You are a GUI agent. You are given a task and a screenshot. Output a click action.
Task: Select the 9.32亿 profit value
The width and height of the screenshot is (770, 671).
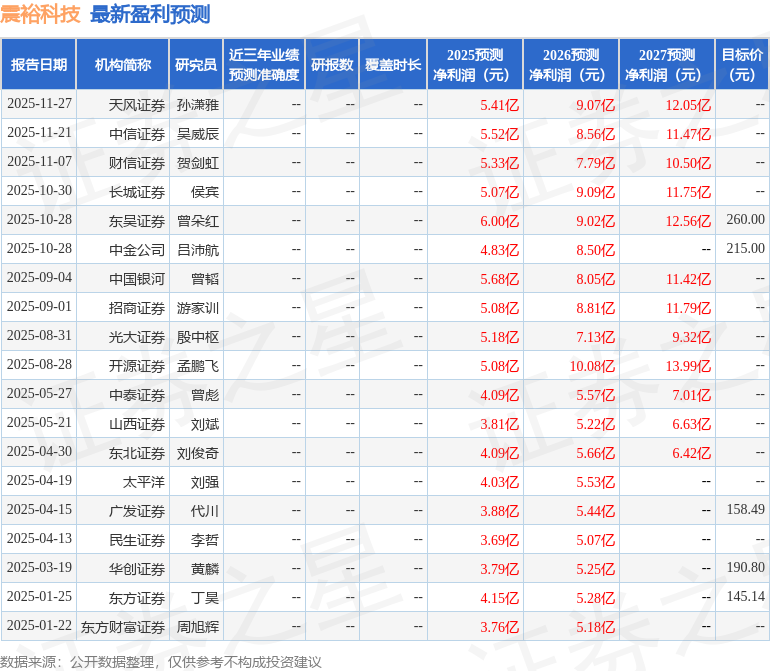point(691,337)
